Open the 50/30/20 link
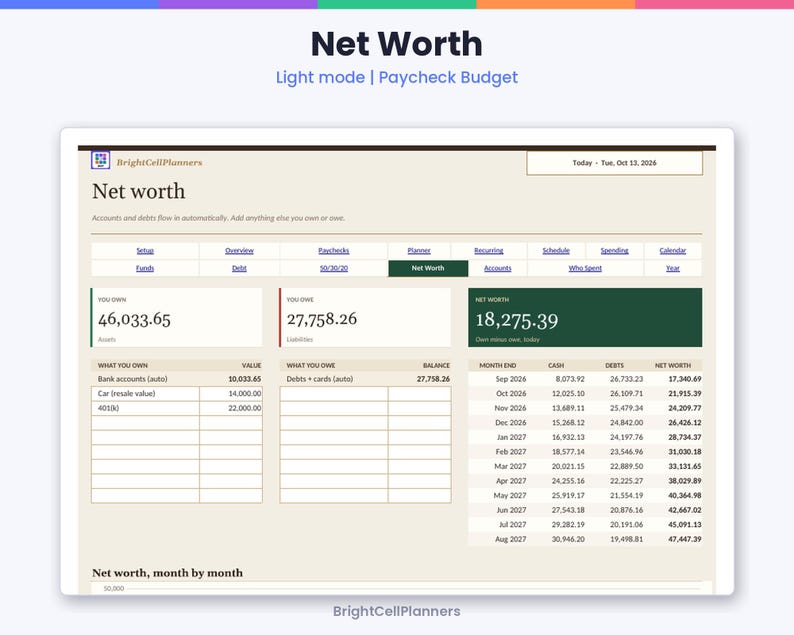 coord(334,268)
